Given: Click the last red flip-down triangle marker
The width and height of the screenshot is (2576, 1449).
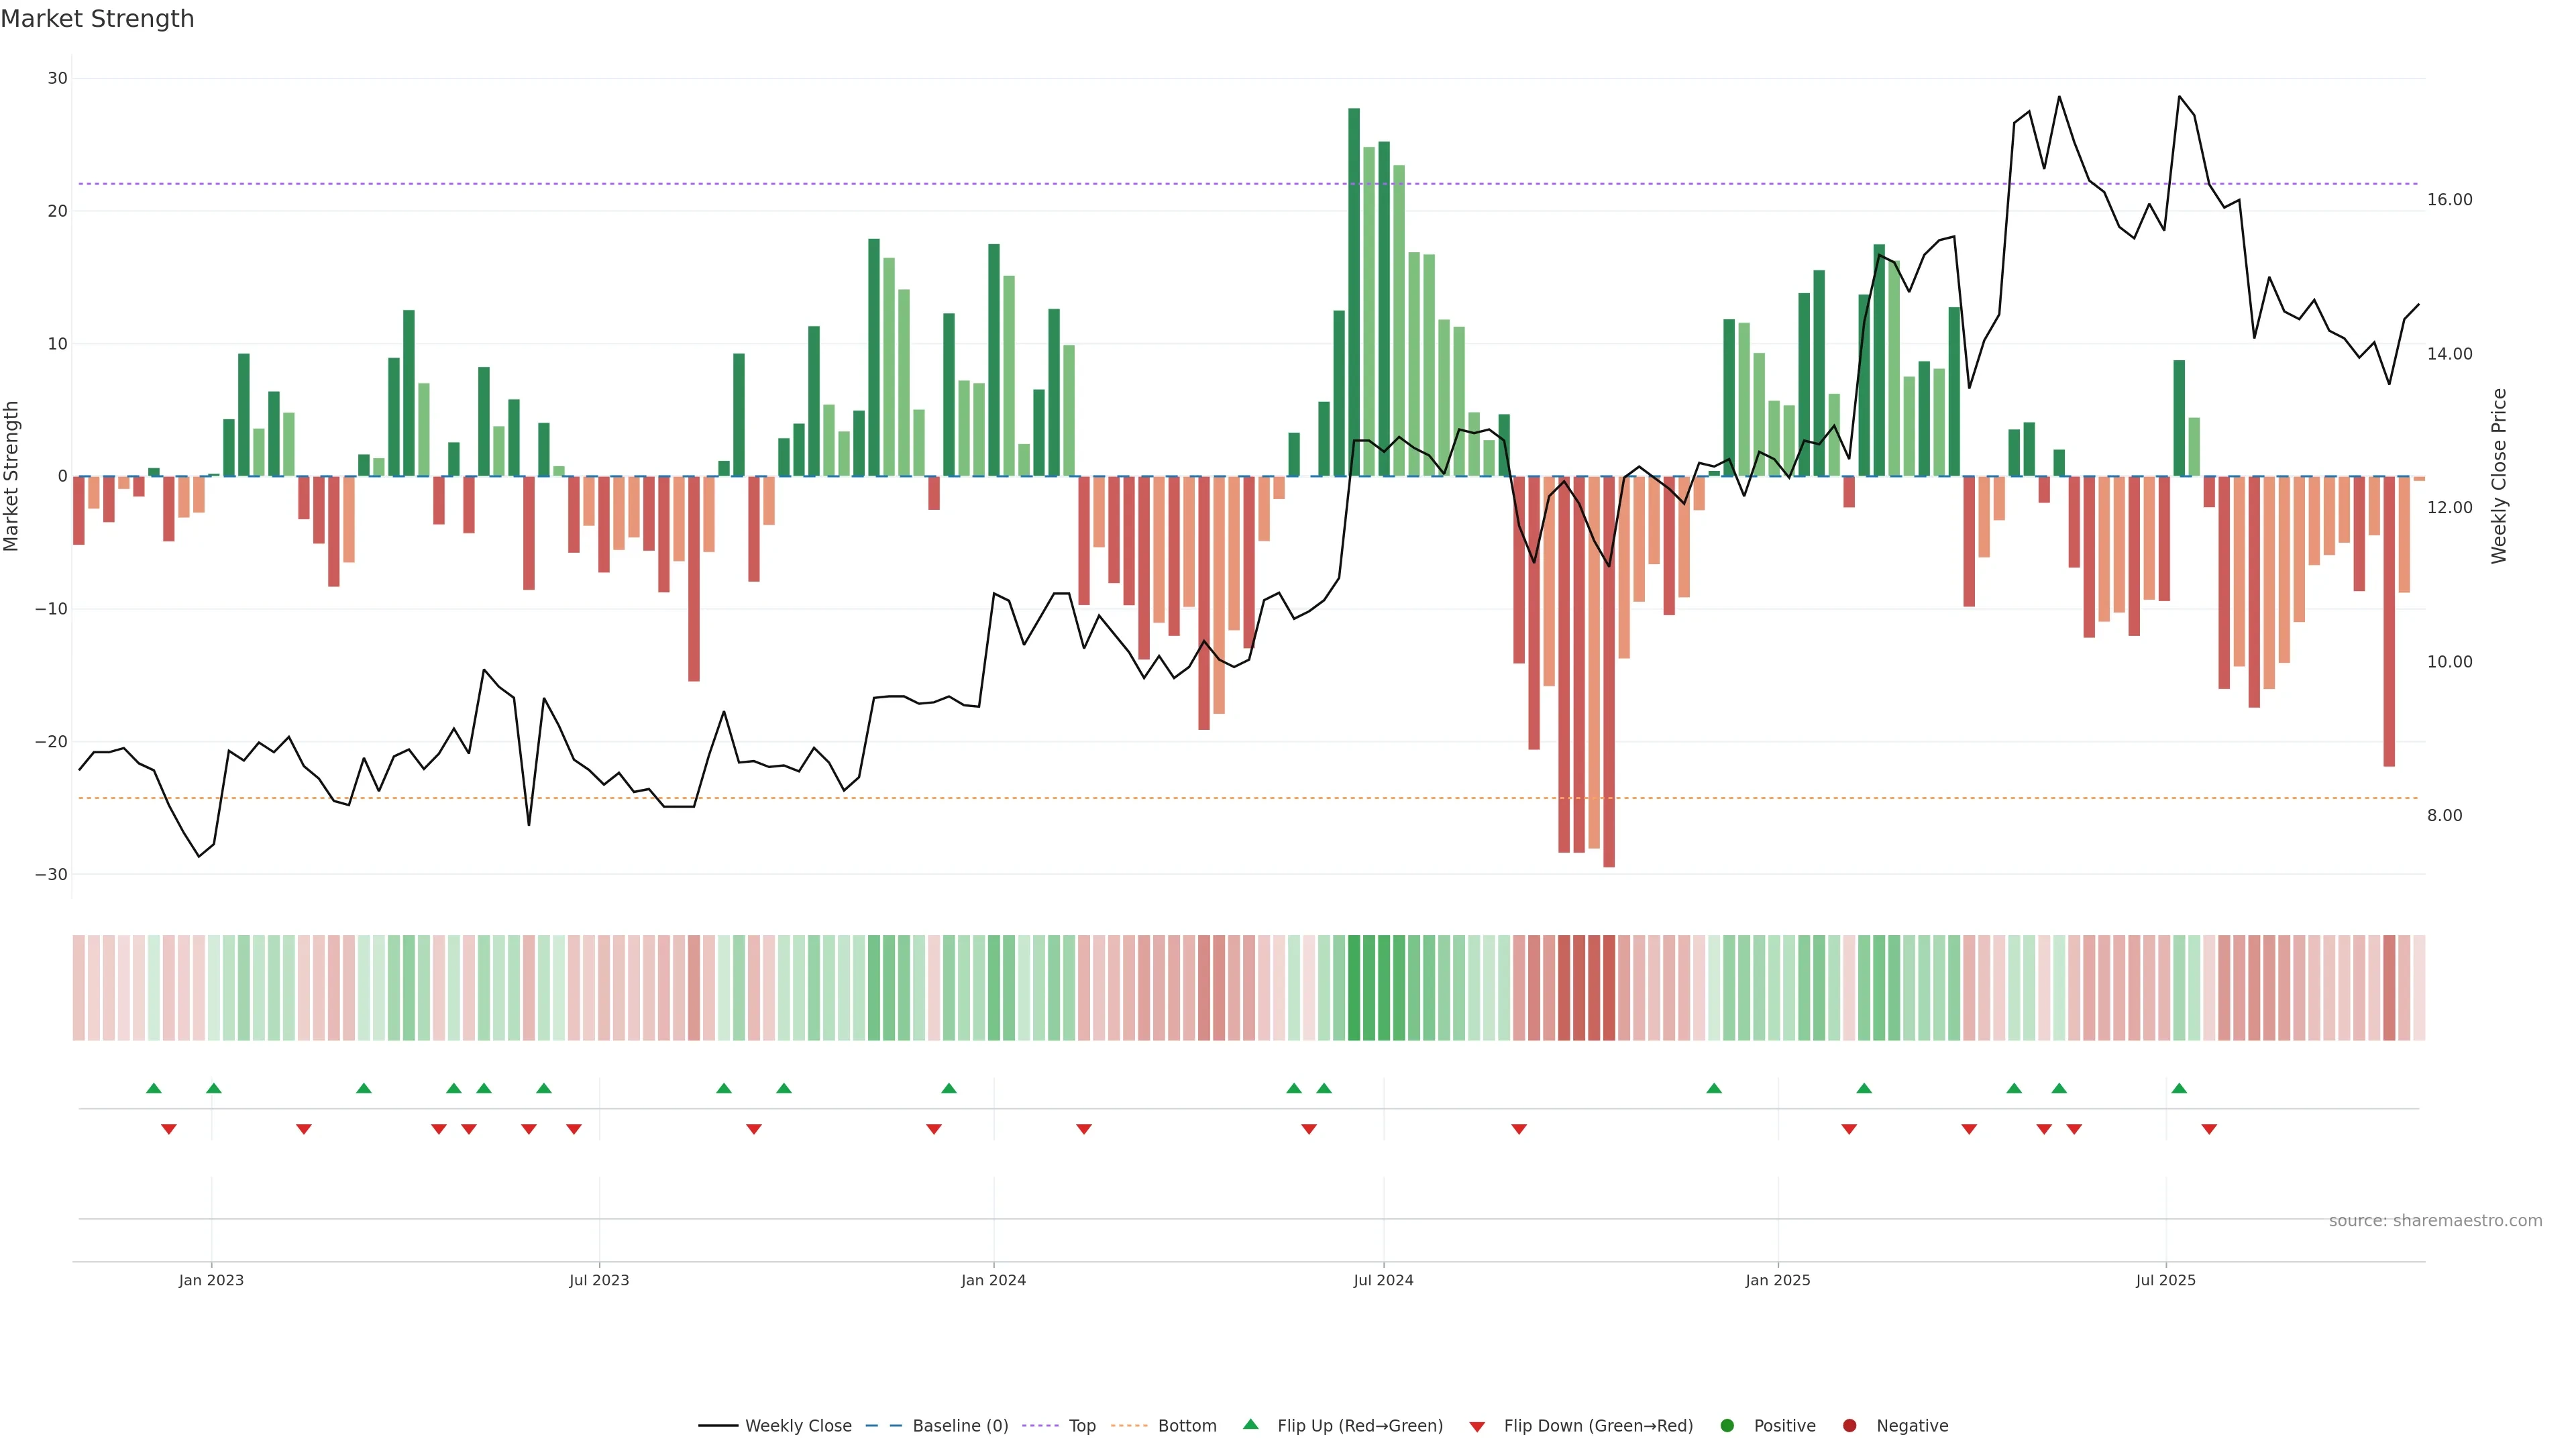Looking at the screenshot, I should 2209,1129.
